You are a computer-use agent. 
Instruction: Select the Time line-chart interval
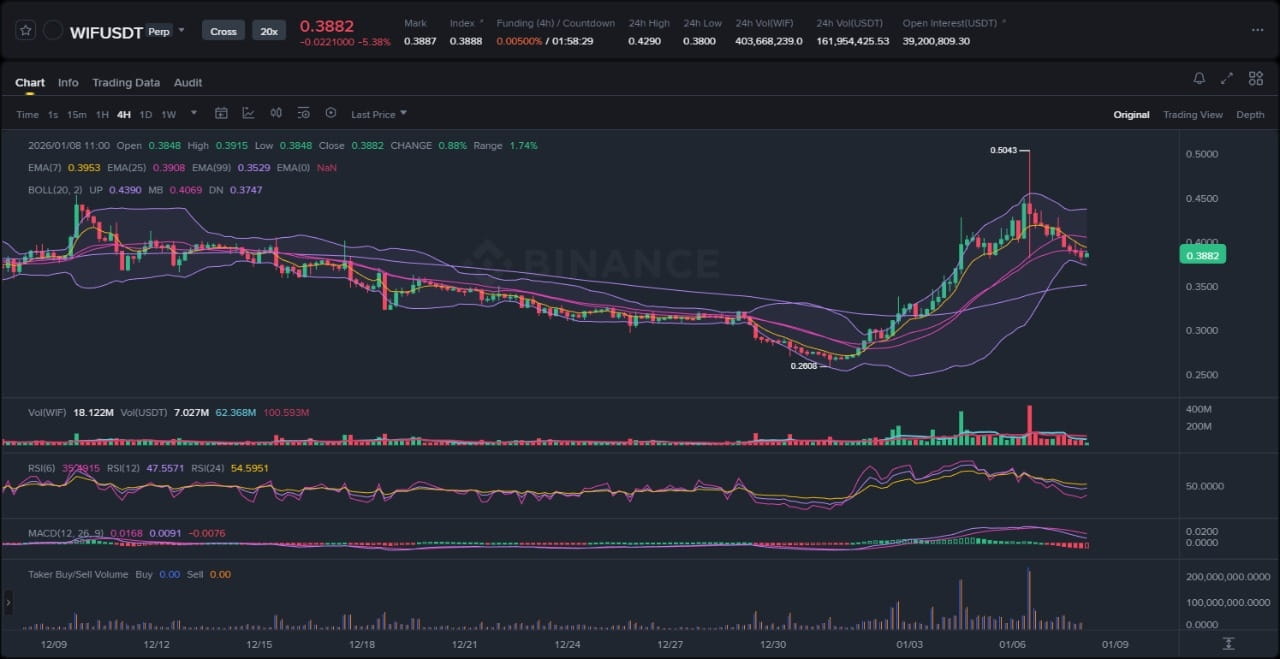click(x=27, y=114)
